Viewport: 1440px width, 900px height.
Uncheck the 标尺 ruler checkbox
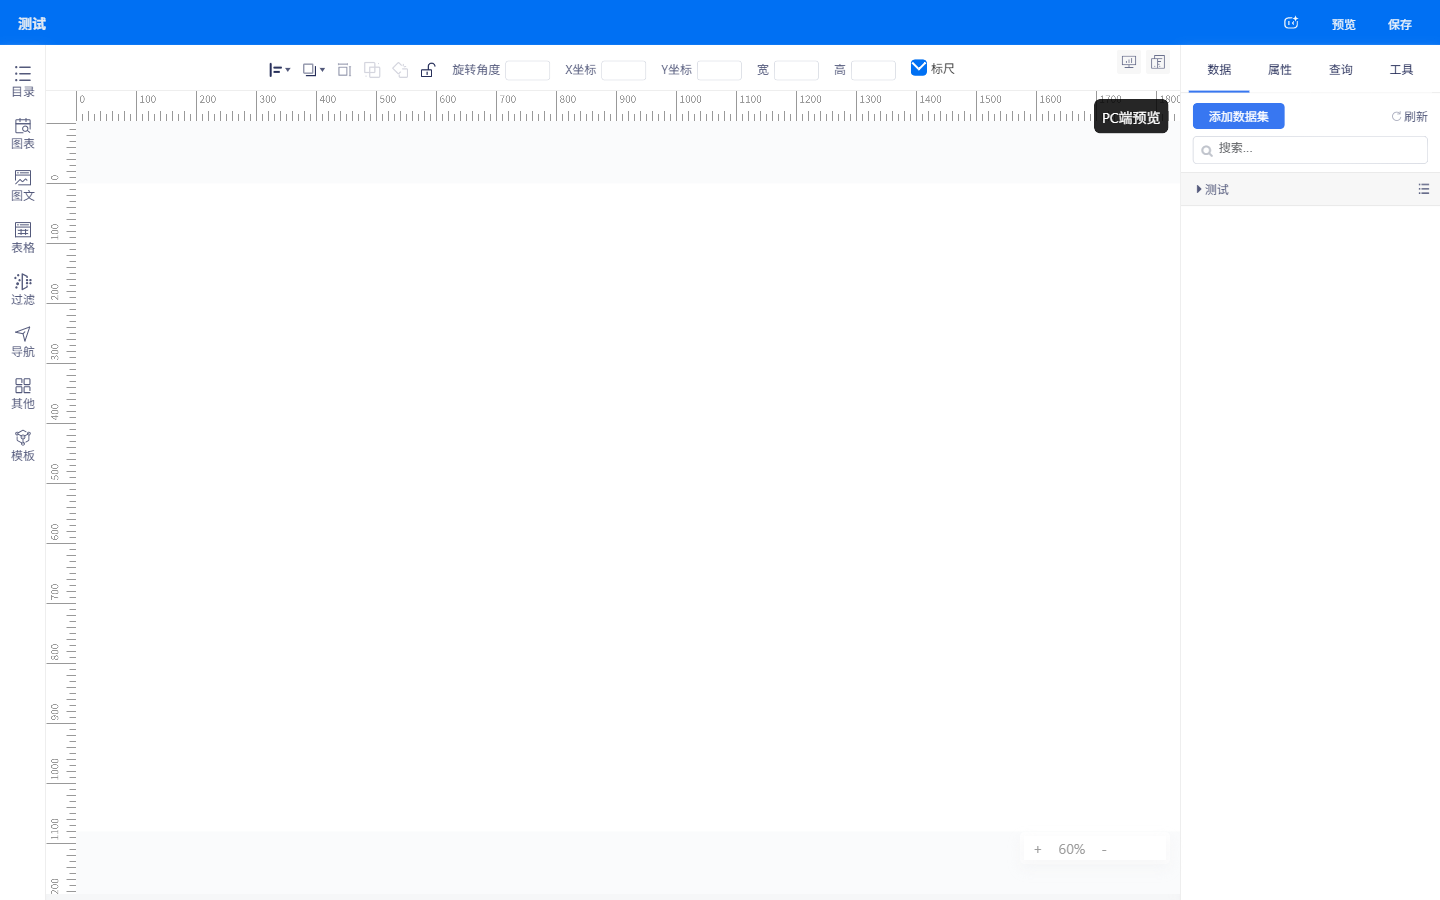tap(919, 68)
